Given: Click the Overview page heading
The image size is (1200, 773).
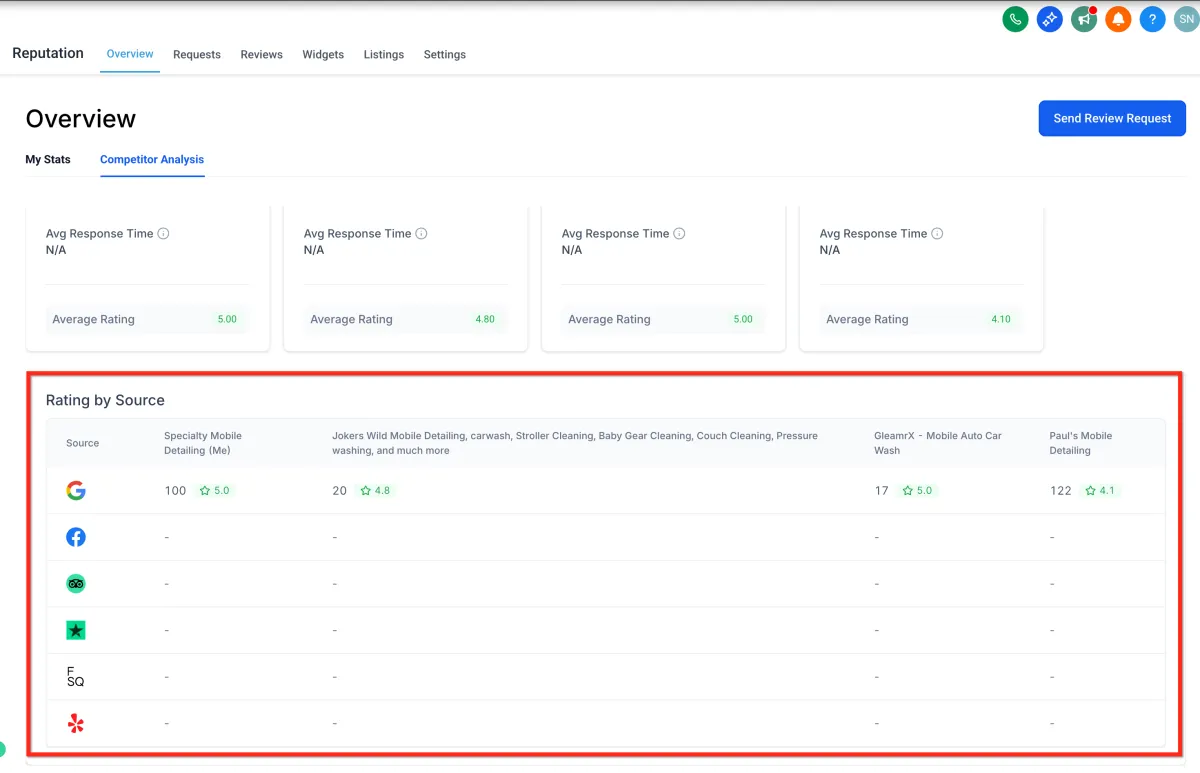Looking at the screenshot, I should coord(81,119).
